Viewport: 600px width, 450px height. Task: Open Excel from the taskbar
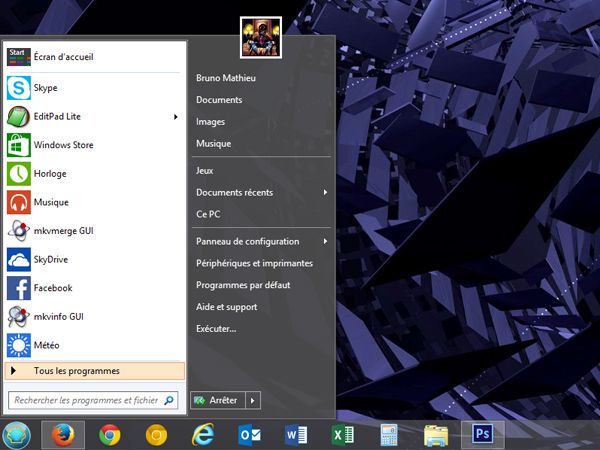coord(343,435)
